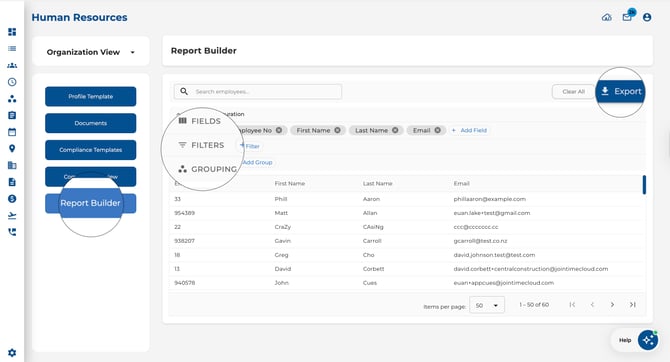The image size is (670, 362).
Task: Click the cloud upload icon in header
Action: 607,18
